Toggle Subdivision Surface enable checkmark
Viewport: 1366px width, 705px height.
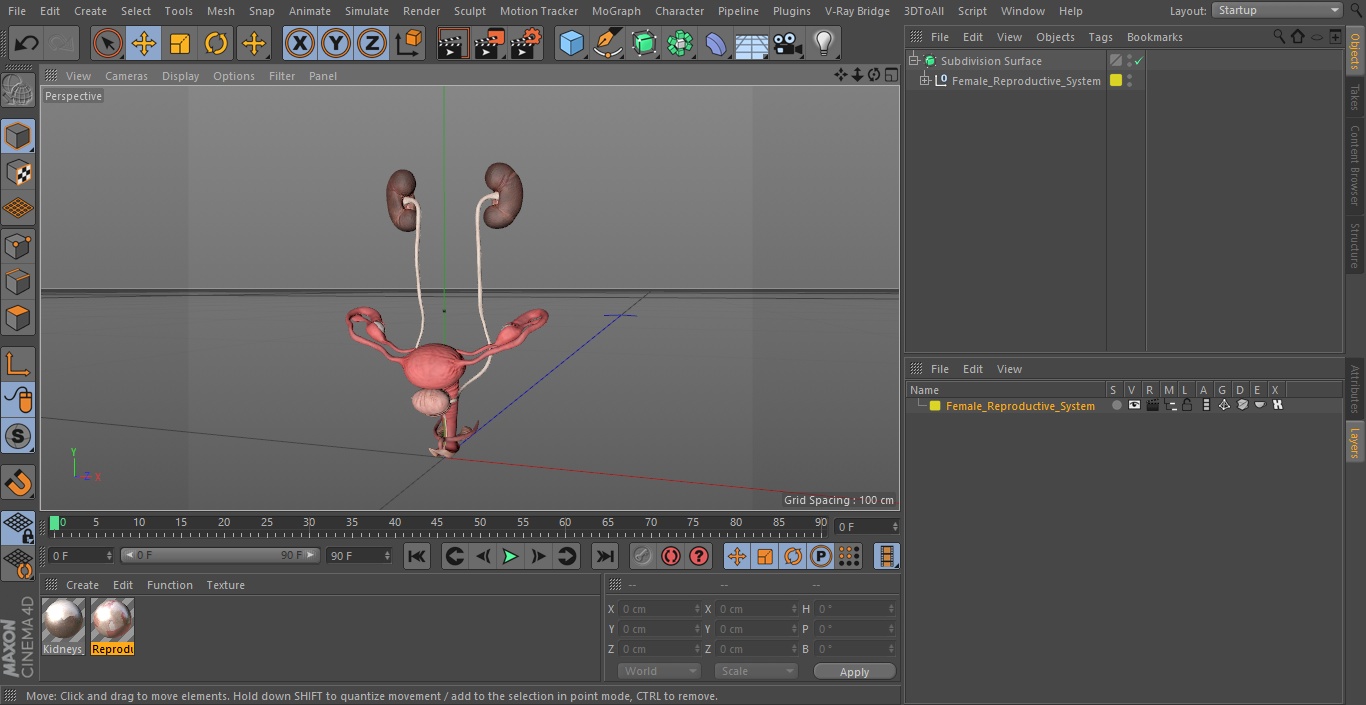click(x=1138, y=61)
